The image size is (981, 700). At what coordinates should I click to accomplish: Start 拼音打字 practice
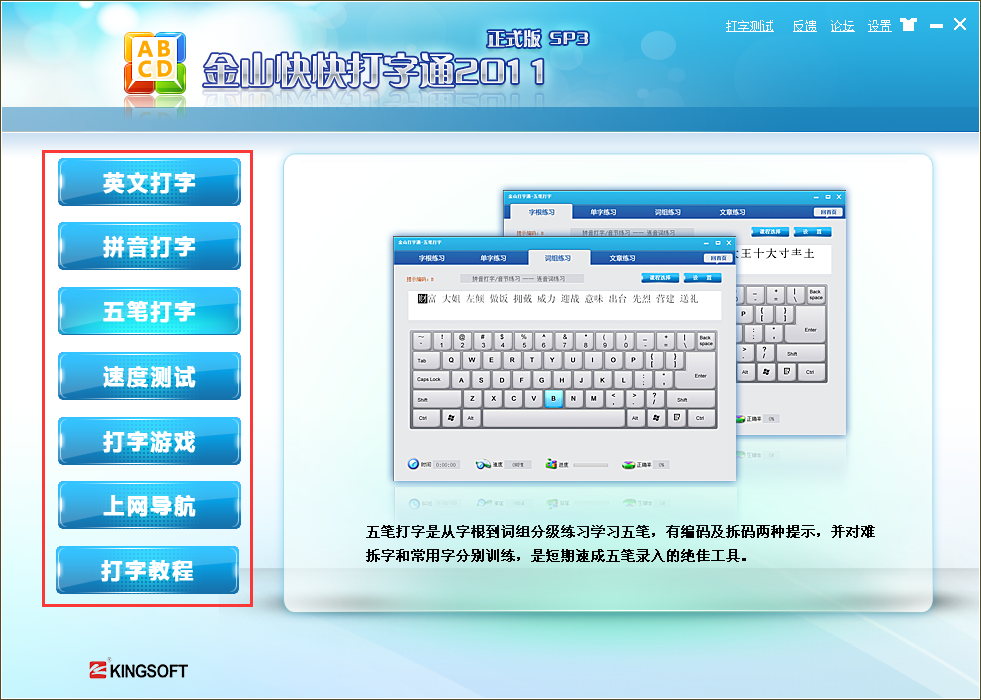pyautogui.click(x=150, y=246)
